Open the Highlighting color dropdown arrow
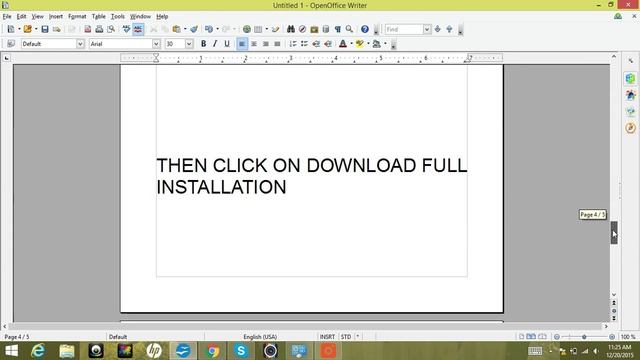The image size is (640, 360). [368, 44]
